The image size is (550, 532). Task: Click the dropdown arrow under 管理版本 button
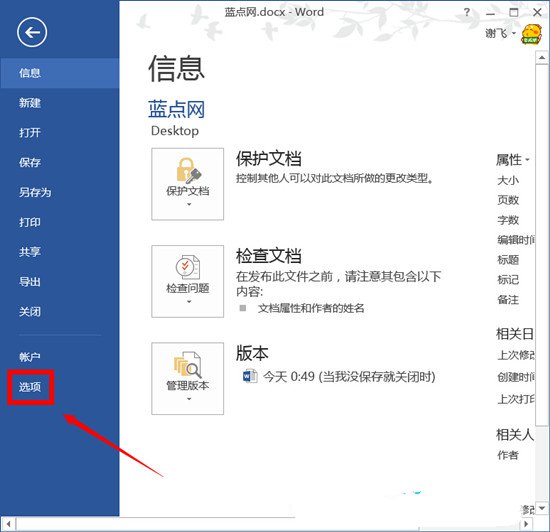tap(189, 399)
